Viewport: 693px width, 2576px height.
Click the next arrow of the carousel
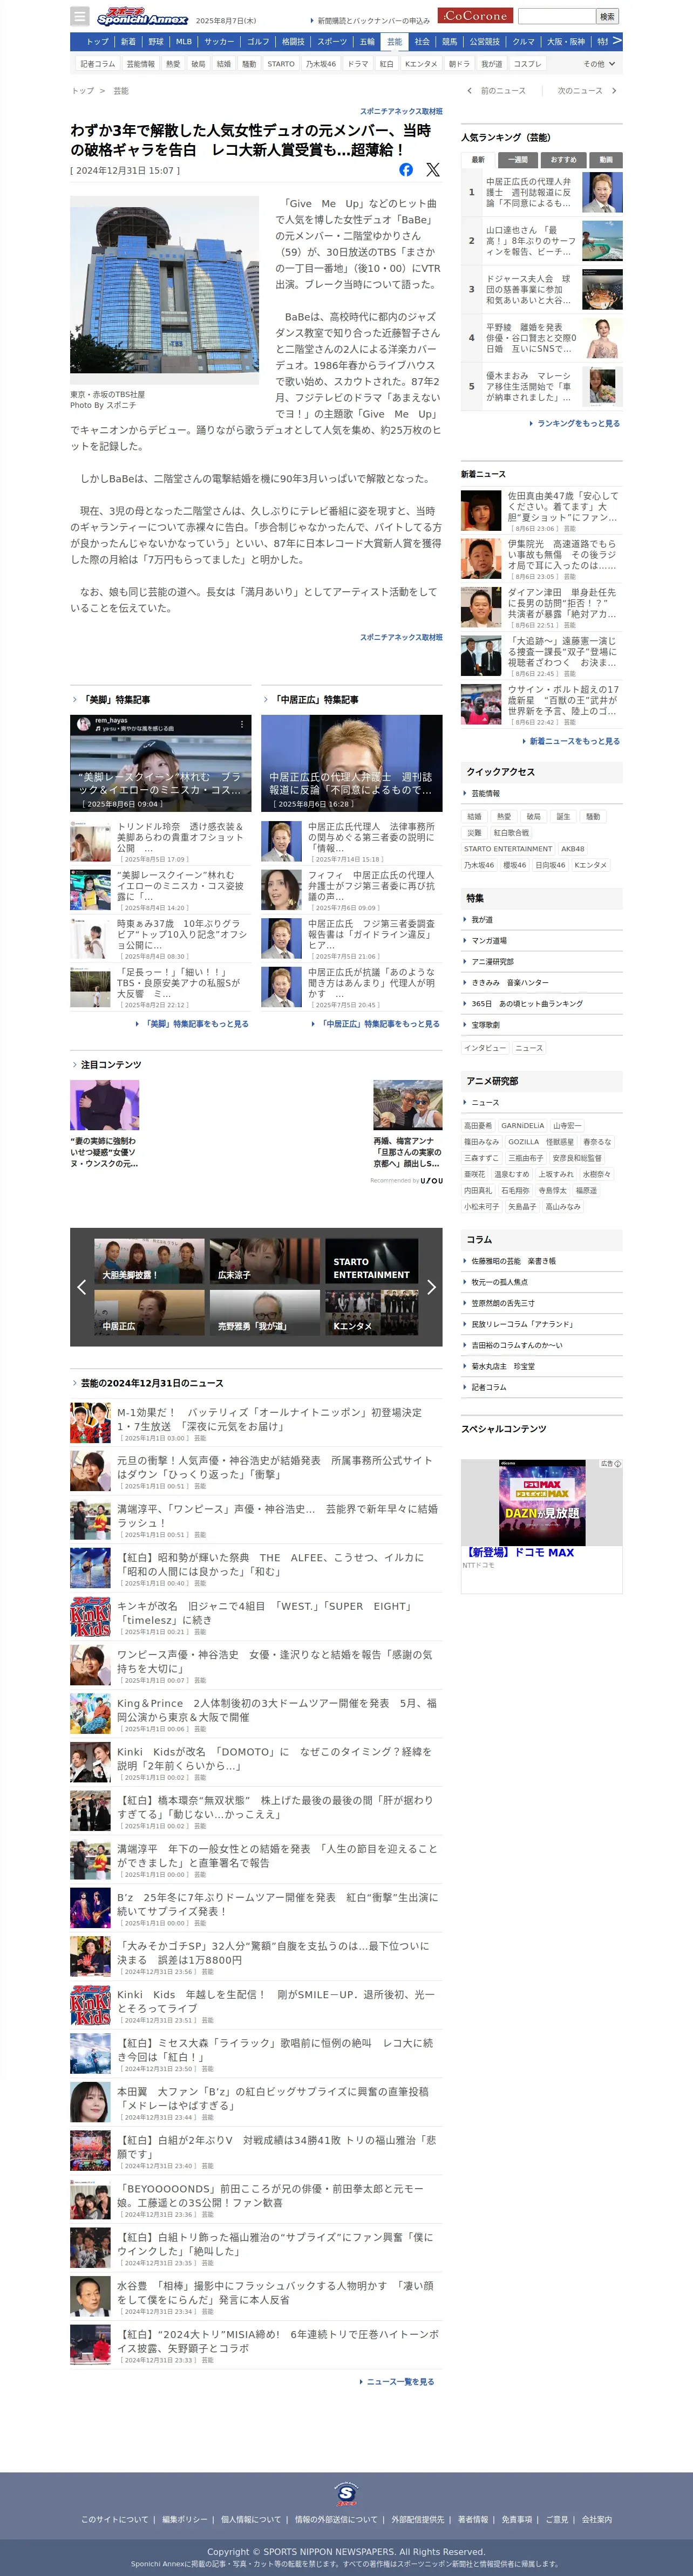click(431, 1287)
